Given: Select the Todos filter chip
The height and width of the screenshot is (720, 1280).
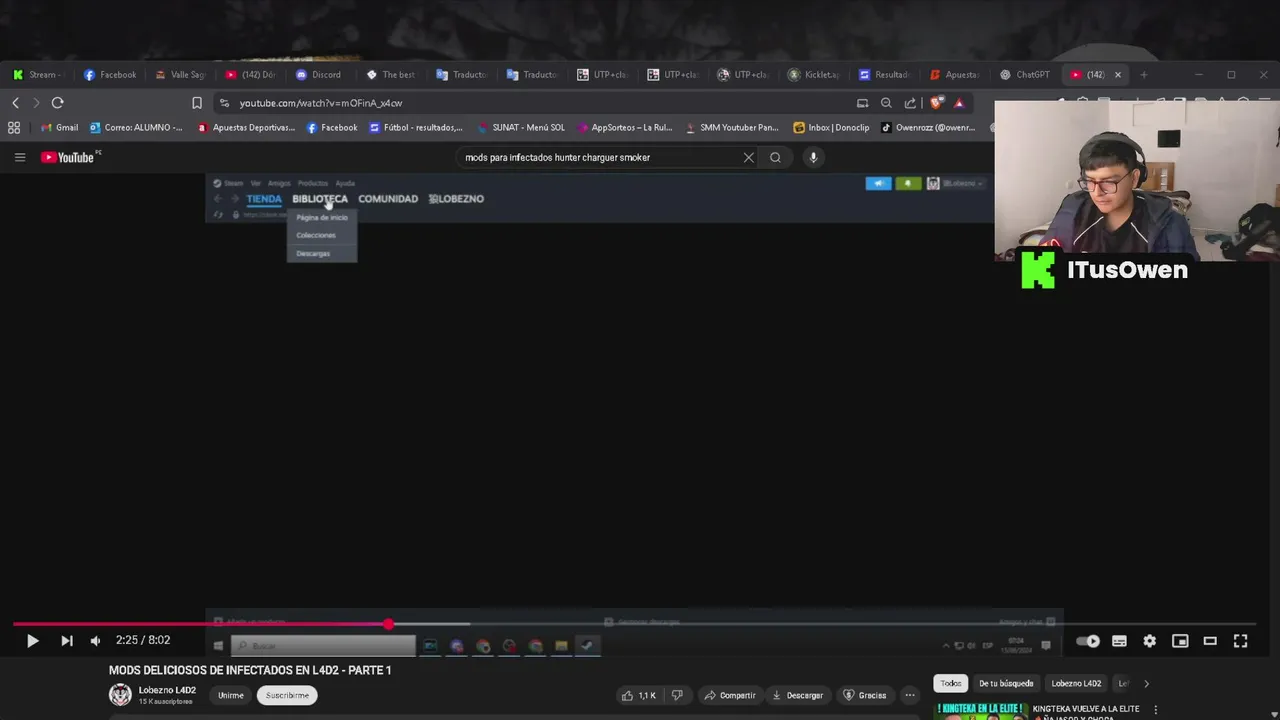Looking at the screenshot, I should (951, 684).
